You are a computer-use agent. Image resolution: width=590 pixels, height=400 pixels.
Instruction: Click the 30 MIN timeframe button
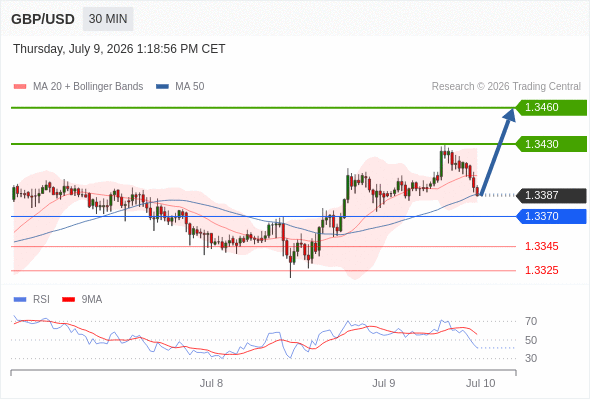point(108,19)
